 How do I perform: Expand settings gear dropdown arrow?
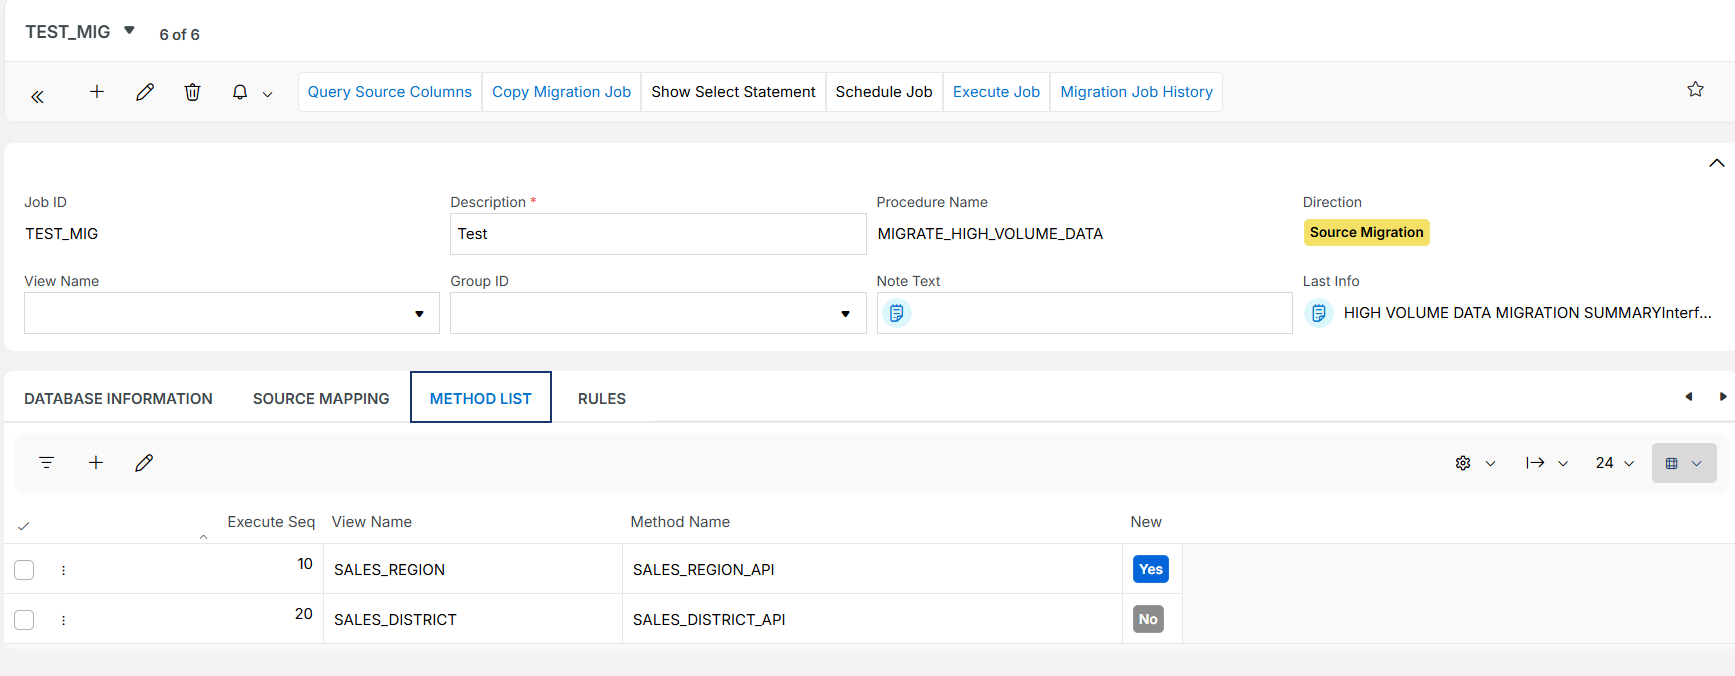point(1490,464)
